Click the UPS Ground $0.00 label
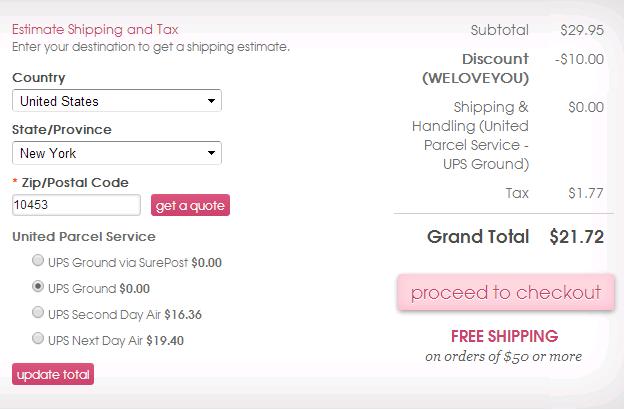This screenshot has width=625, height=410. (x=99, y=288)
